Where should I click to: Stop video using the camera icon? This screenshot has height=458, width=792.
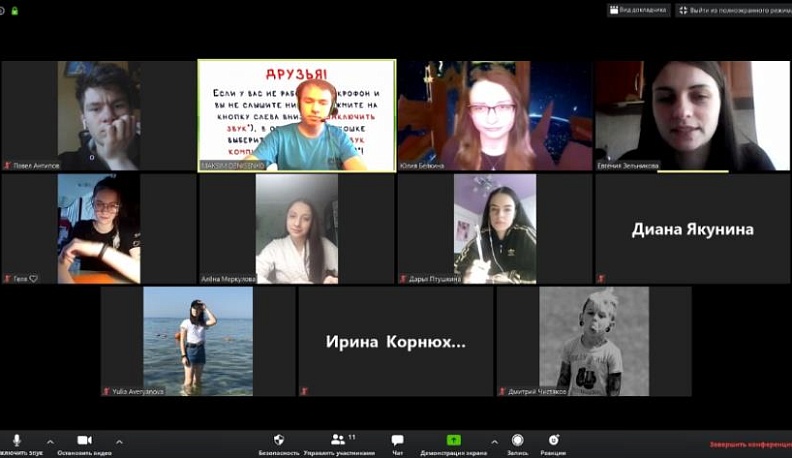[84, 440]
